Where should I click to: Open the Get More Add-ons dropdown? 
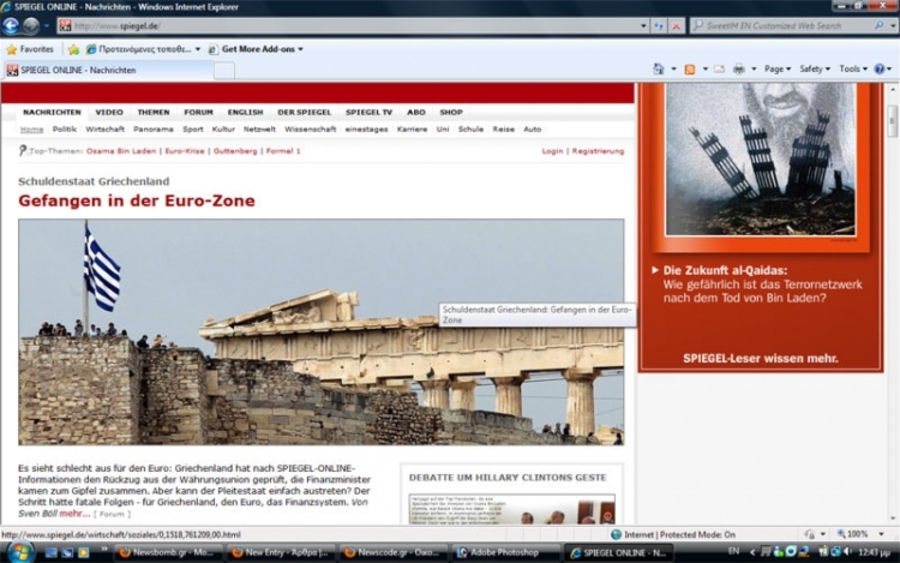point(255,49)
